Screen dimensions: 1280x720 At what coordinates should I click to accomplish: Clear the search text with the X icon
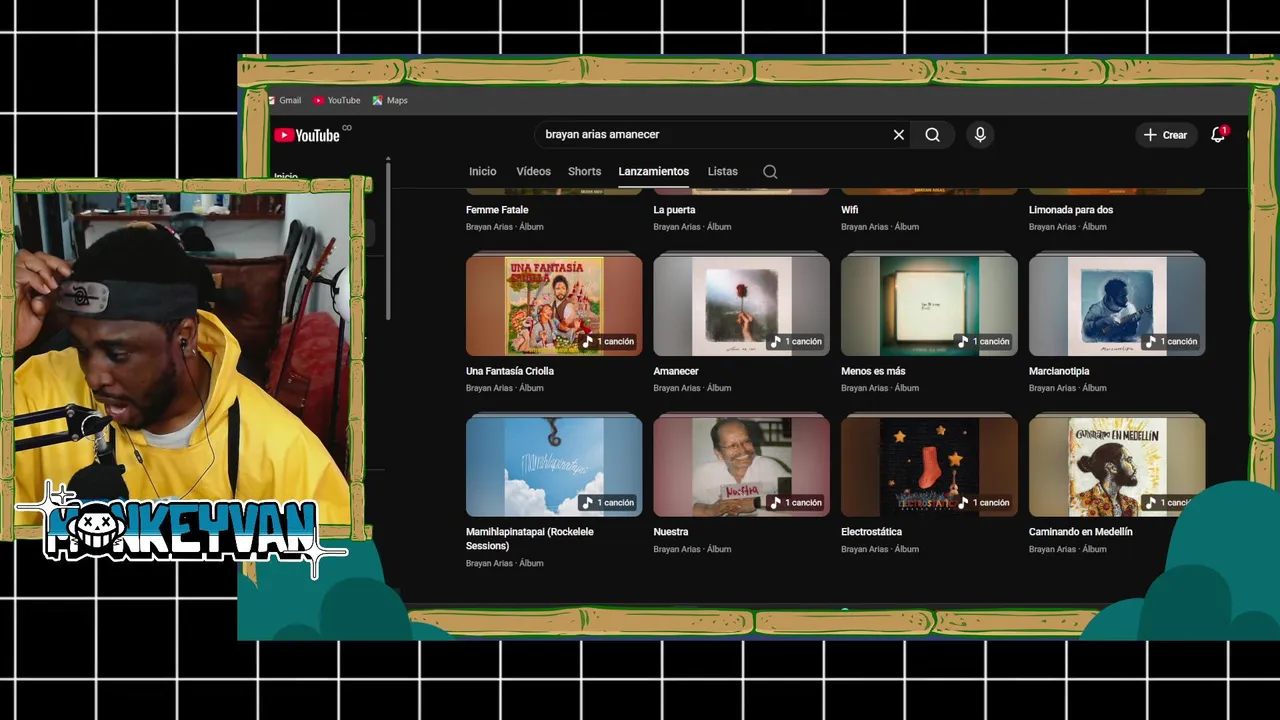[x=898, y=135]
